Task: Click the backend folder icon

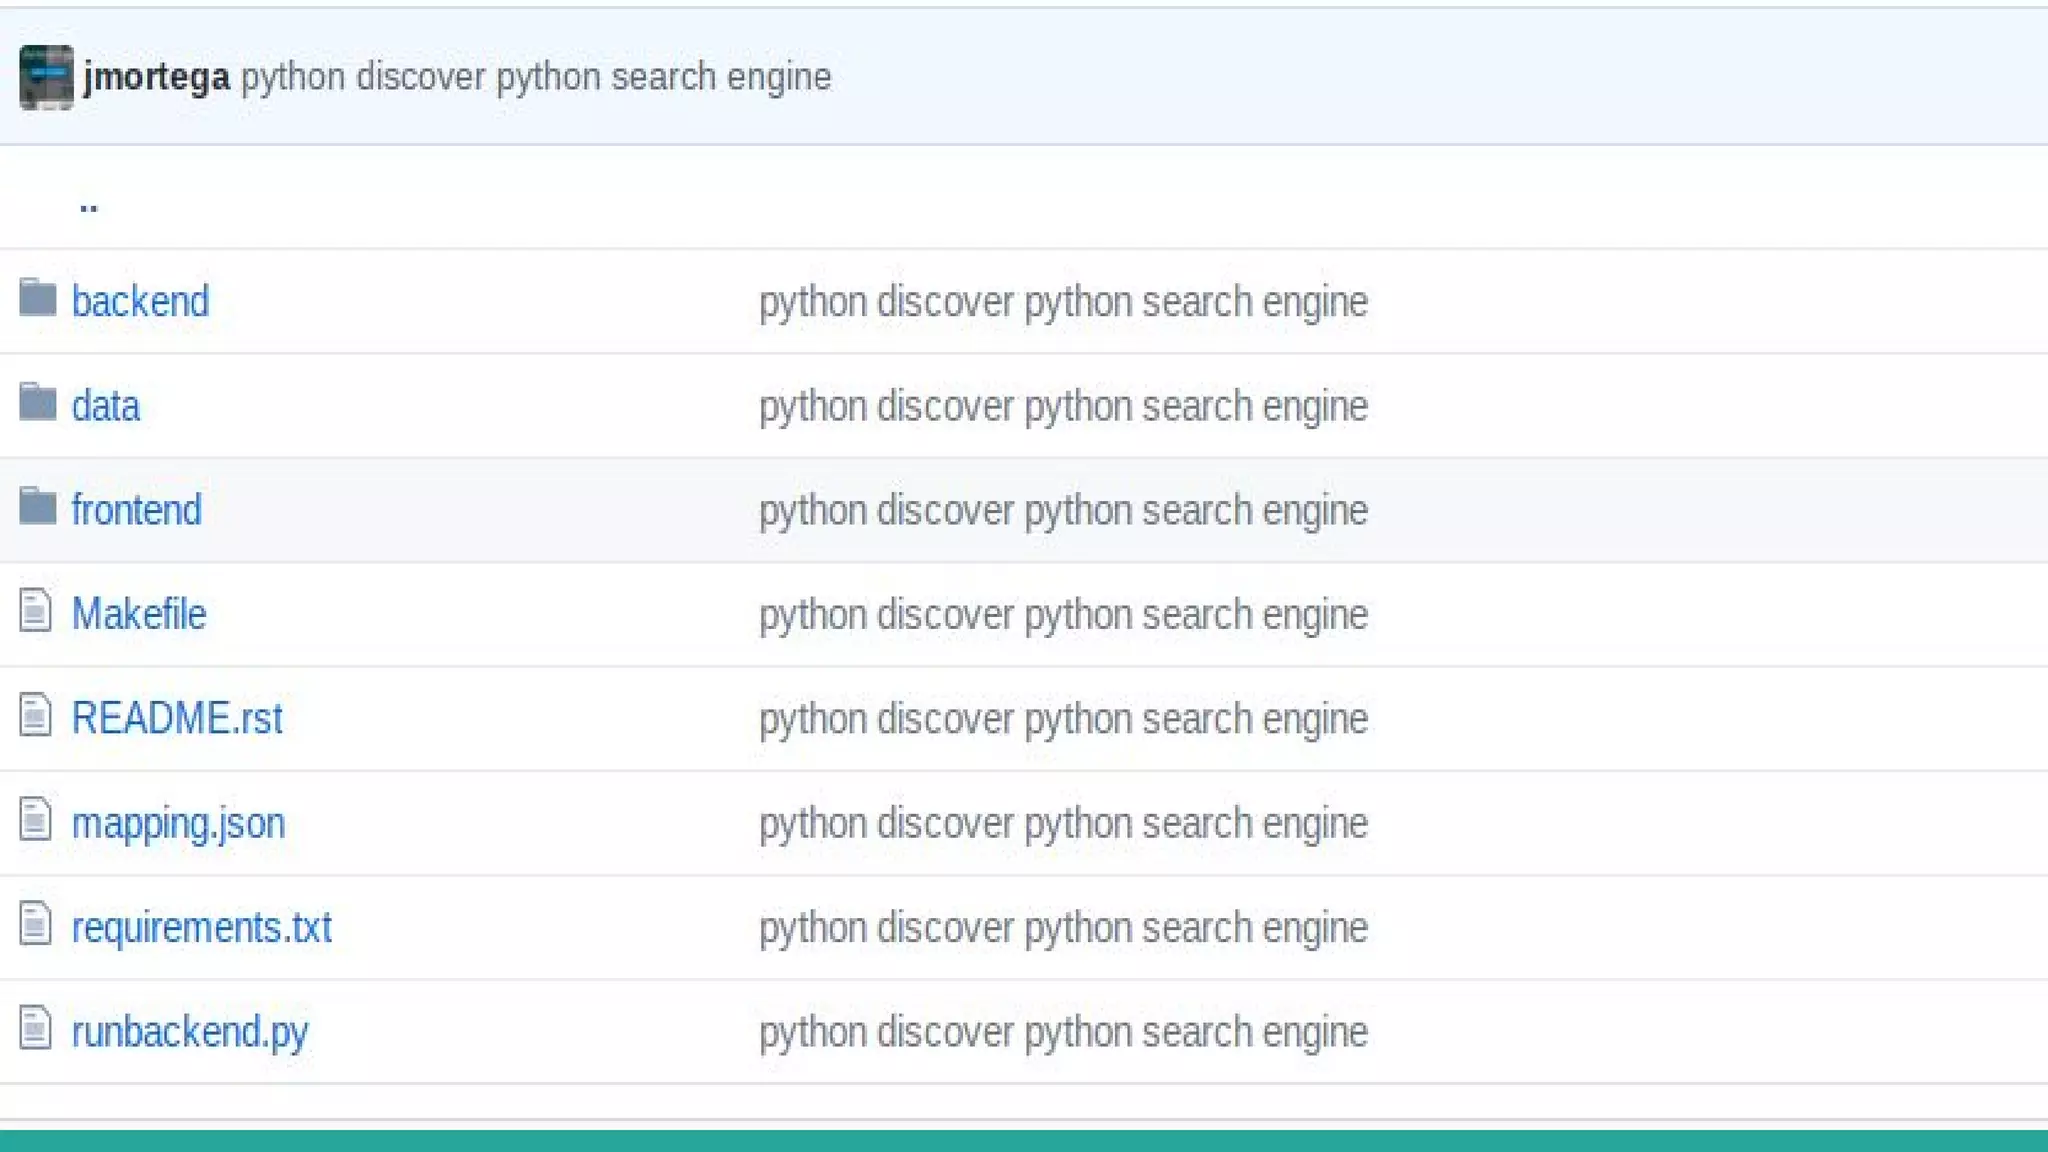Action: [x=38, y=298]
